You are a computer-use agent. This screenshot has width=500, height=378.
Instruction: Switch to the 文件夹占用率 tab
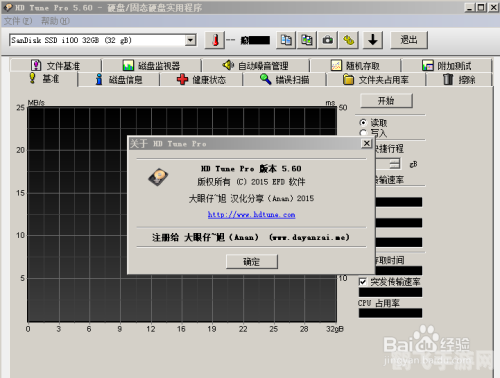376,80
